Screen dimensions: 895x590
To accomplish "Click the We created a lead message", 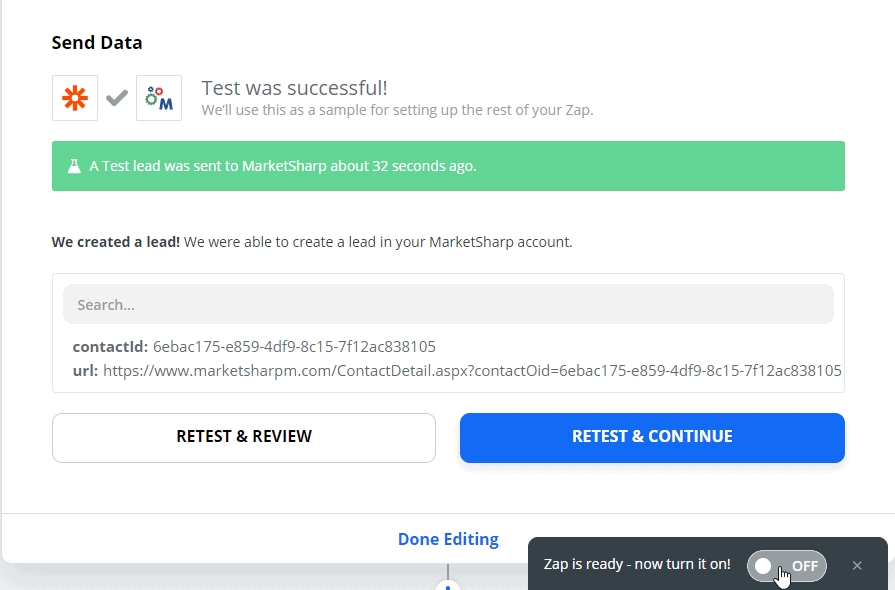I will pos(312,242).
